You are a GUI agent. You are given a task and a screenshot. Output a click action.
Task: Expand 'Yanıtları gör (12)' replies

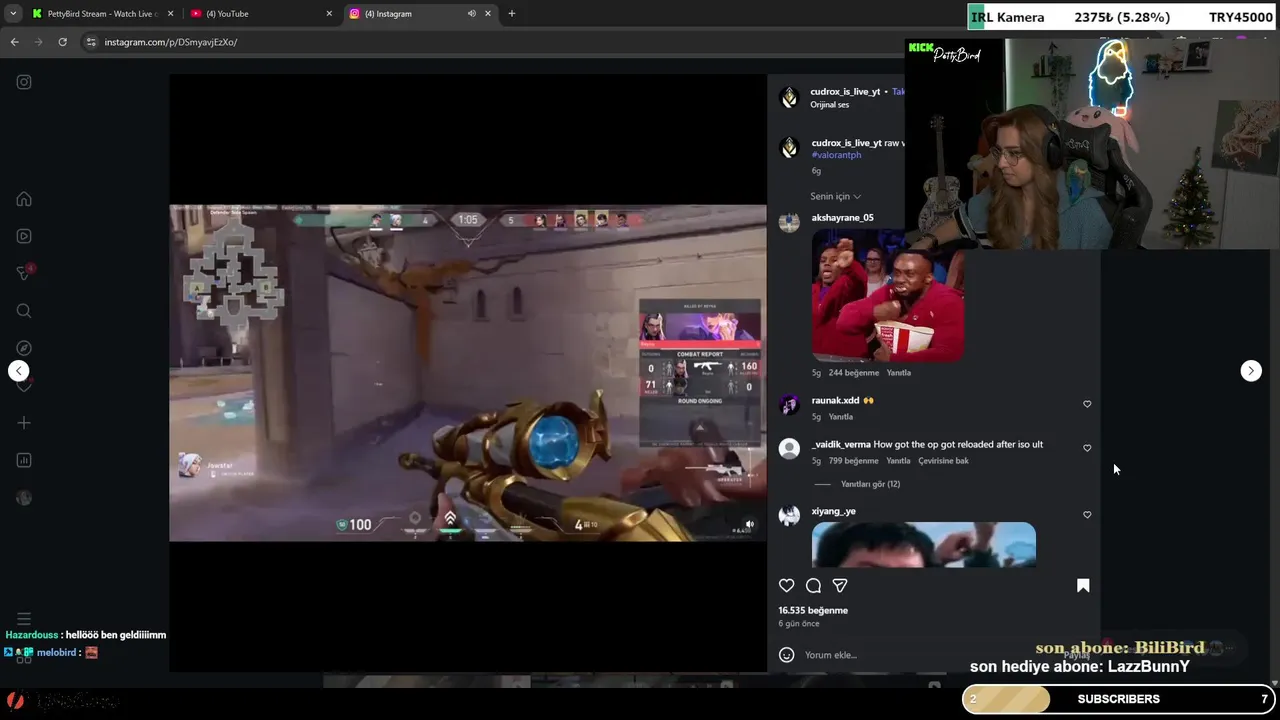870,484
